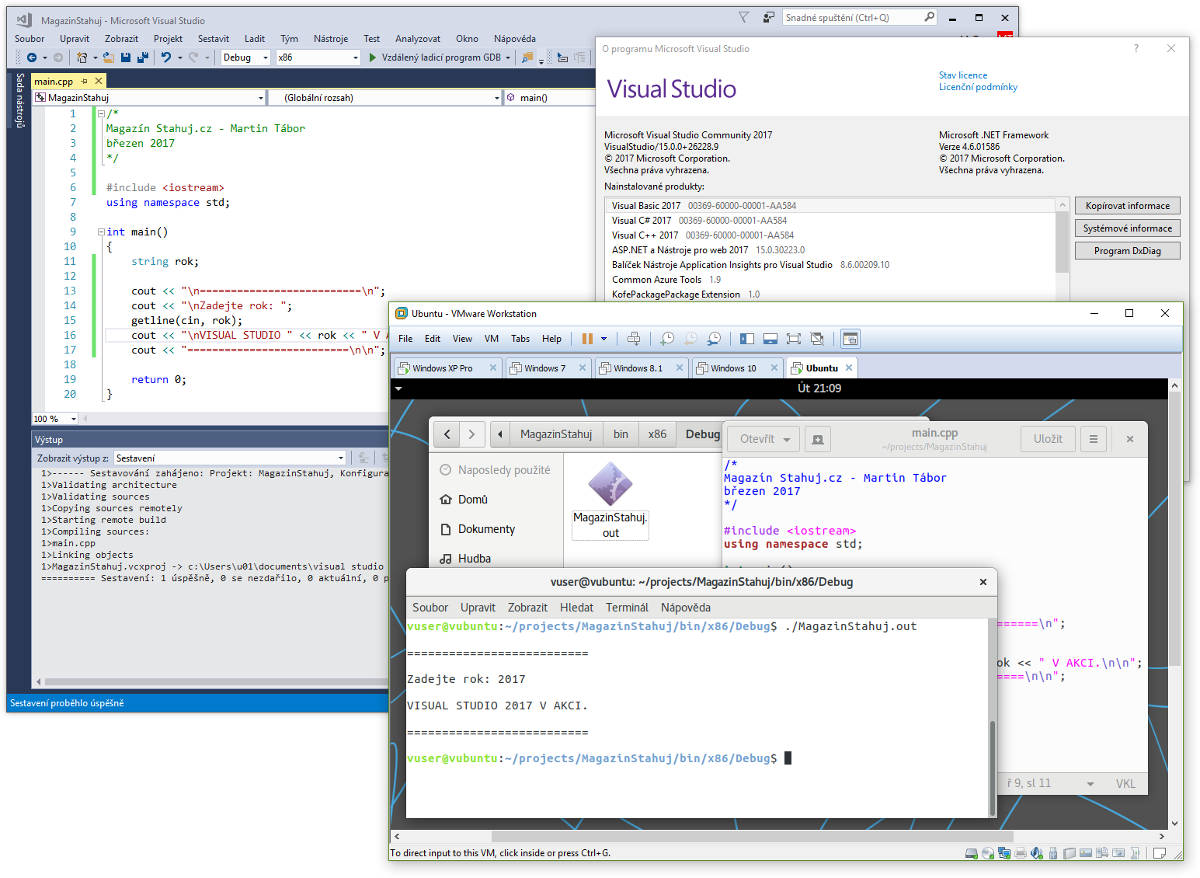The height and width of the screenshot is (878, 1200).
Task: Click the bin breadcrumb in file manager
Action: pos(621,435)
